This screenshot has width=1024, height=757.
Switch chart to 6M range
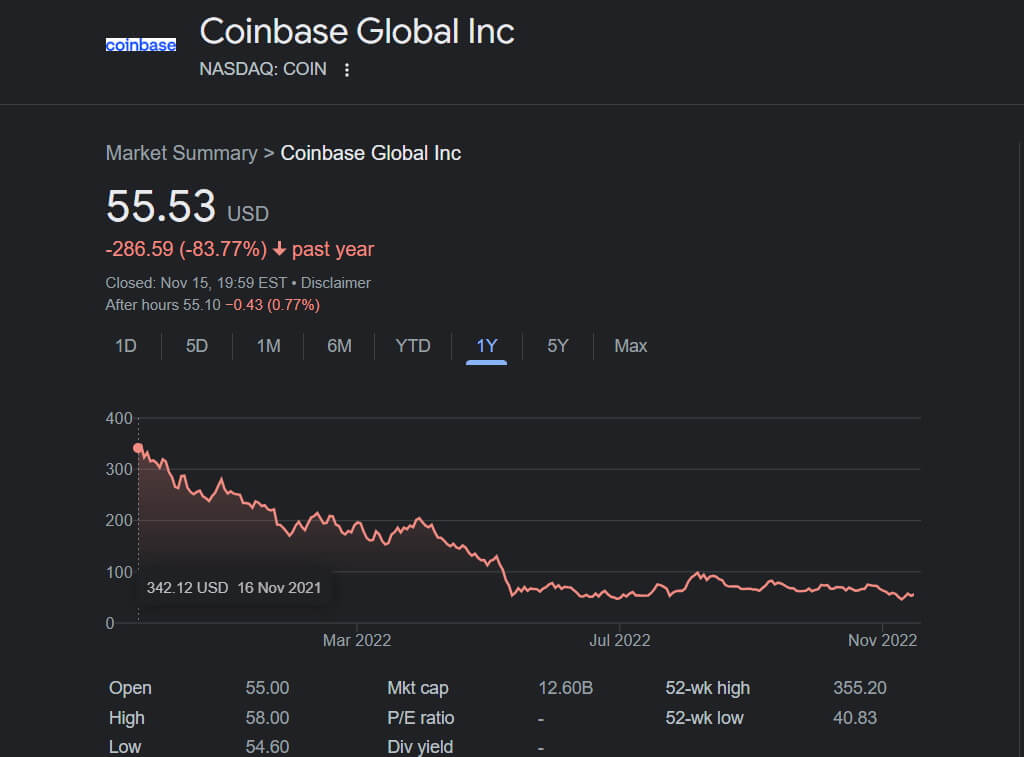[x=339, y=346]
